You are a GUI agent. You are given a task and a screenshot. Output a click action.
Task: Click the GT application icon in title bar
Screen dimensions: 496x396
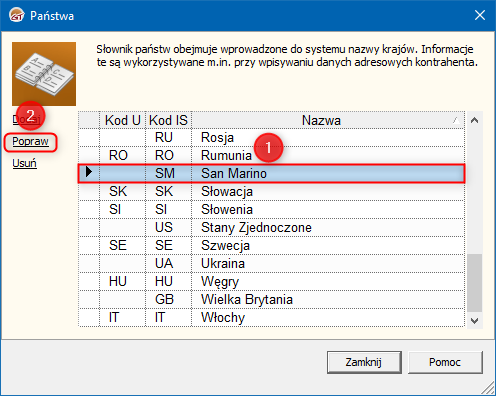coord(17,15)
